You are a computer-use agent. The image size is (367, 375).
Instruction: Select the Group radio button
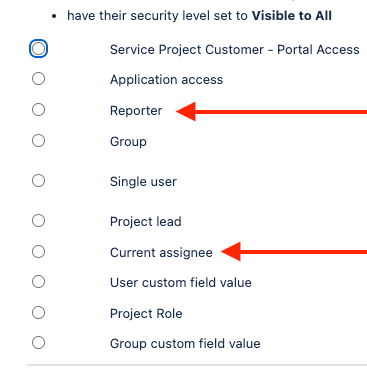click(38, 141)
